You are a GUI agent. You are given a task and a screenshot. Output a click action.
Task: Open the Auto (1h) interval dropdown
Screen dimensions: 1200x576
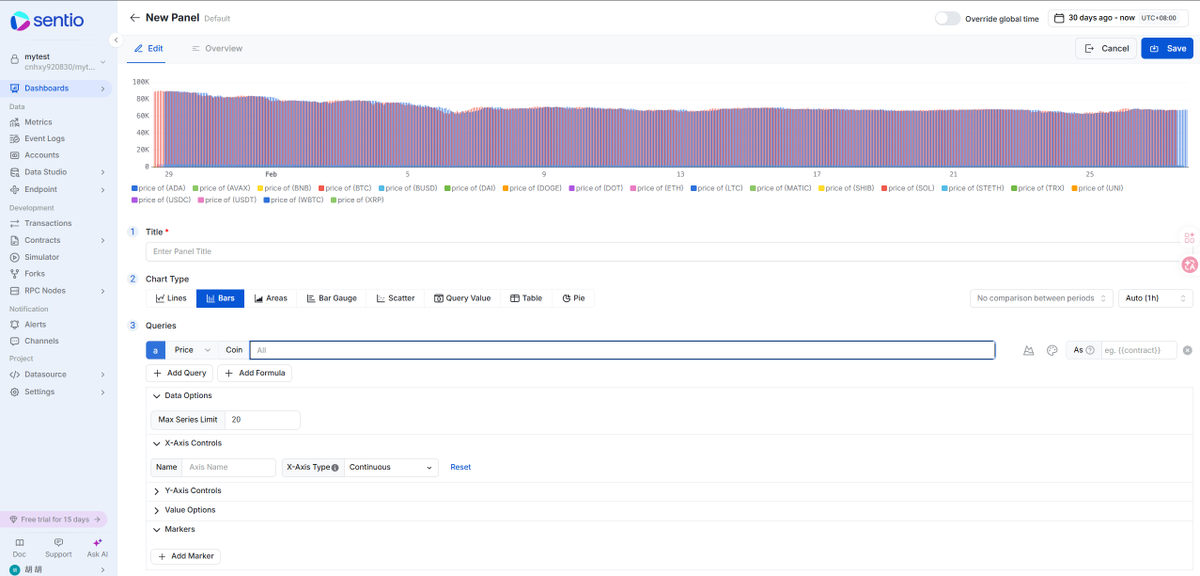[1155, 298]
